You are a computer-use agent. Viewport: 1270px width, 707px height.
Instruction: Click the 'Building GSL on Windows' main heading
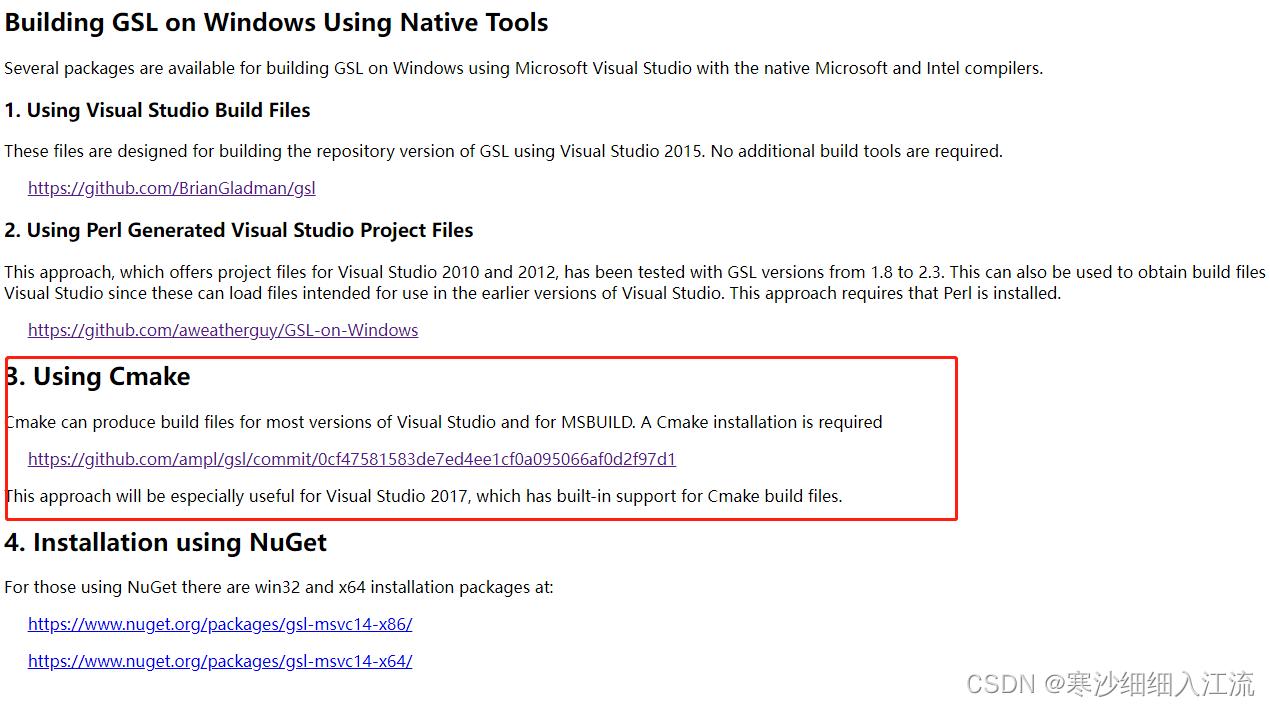(276, 22)
